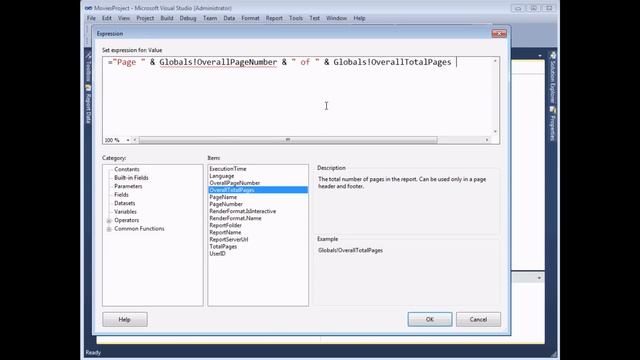The image size is (640, 360).
Task: Select RenderFormat.IsInteractive in Item list
Action: (x=258, y=211)
